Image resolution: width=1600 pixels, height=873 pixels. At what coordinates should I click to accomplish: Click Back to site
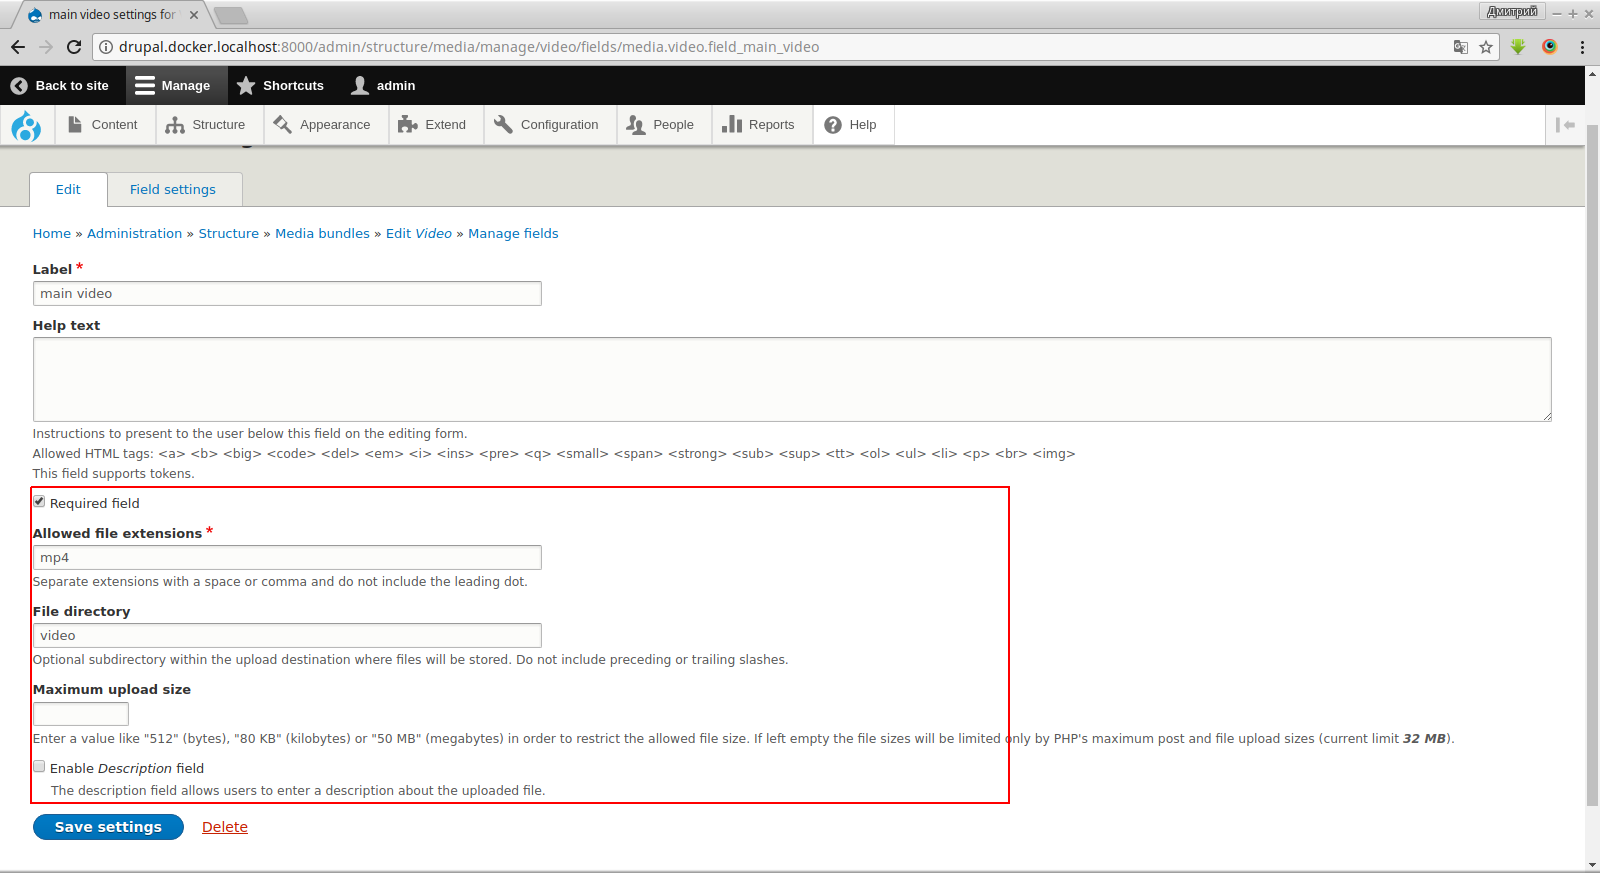[59, 86]
